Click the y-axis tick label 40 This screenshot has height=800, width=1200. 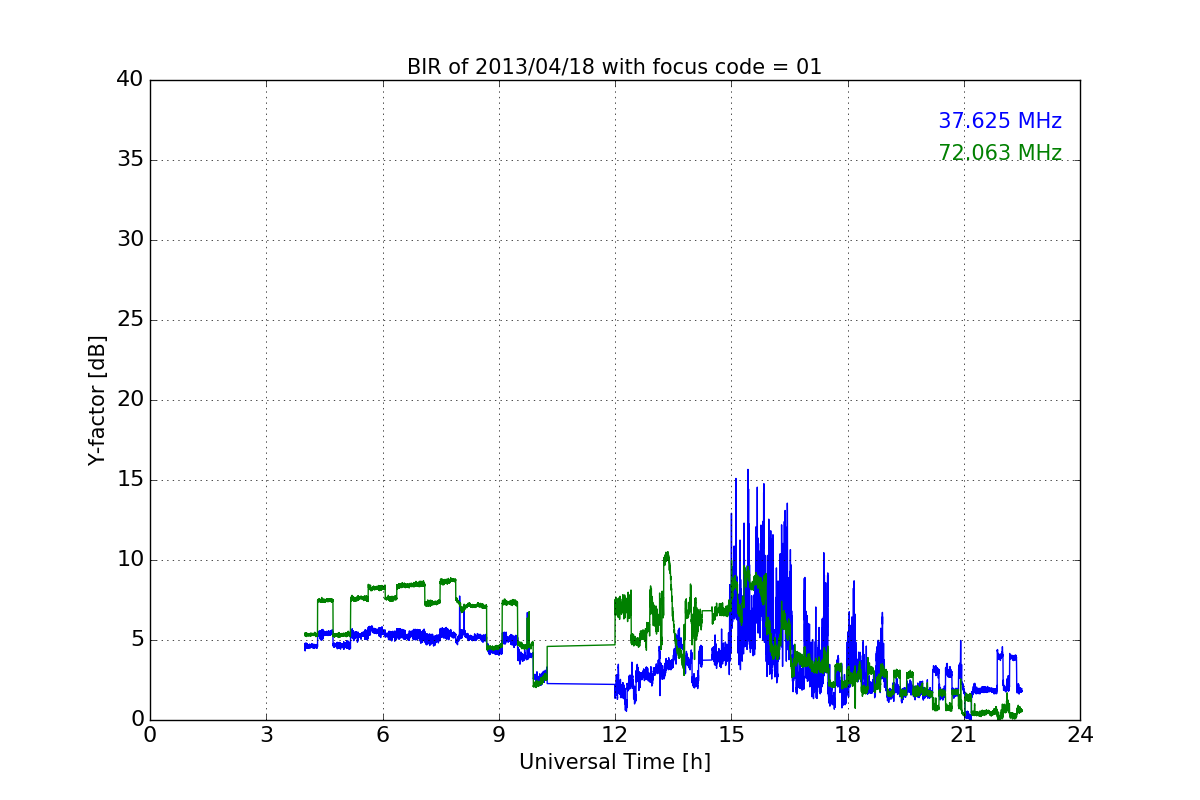tap(130, 80)
